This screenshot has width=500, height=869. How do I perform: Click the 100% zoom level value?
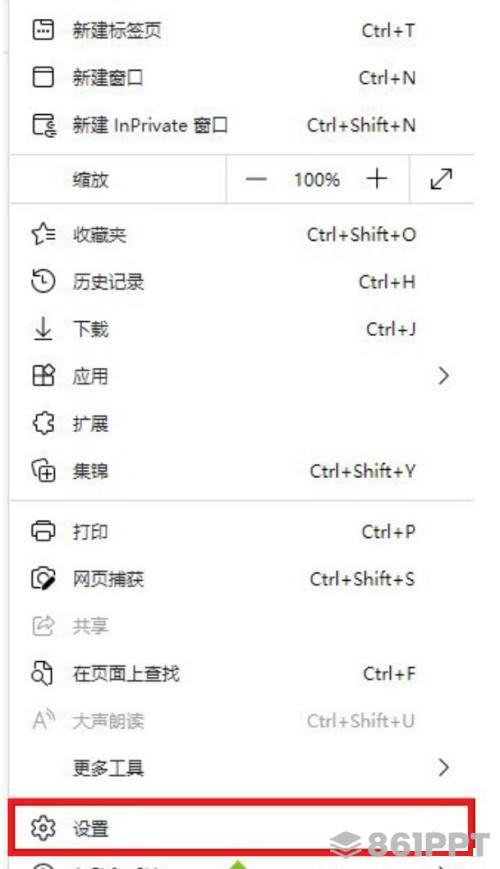317,180
